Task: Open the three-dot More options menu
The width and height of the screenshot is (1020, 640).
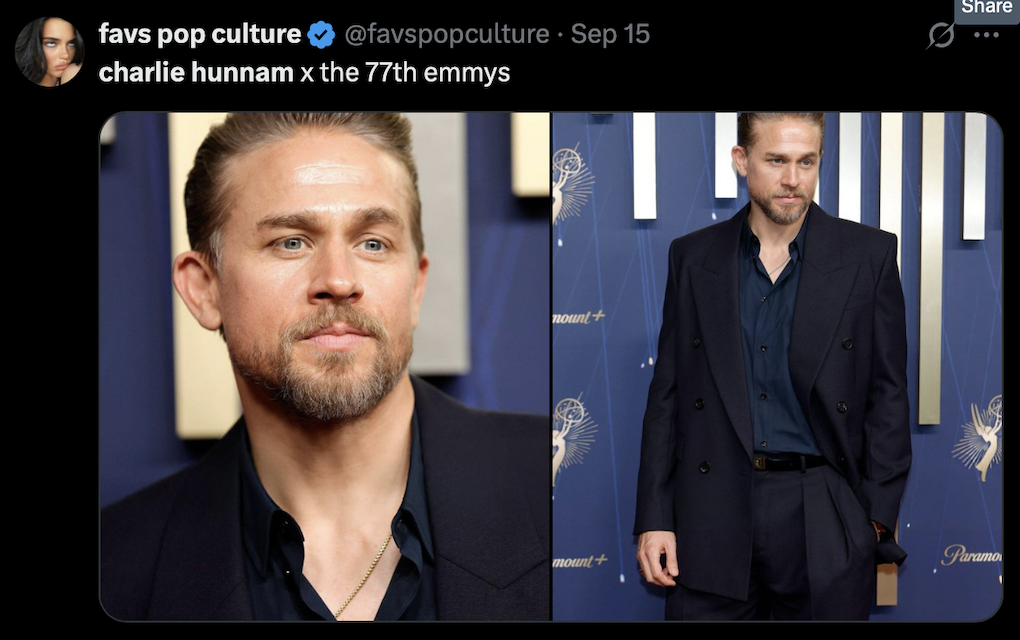Action: pos(986,35)
